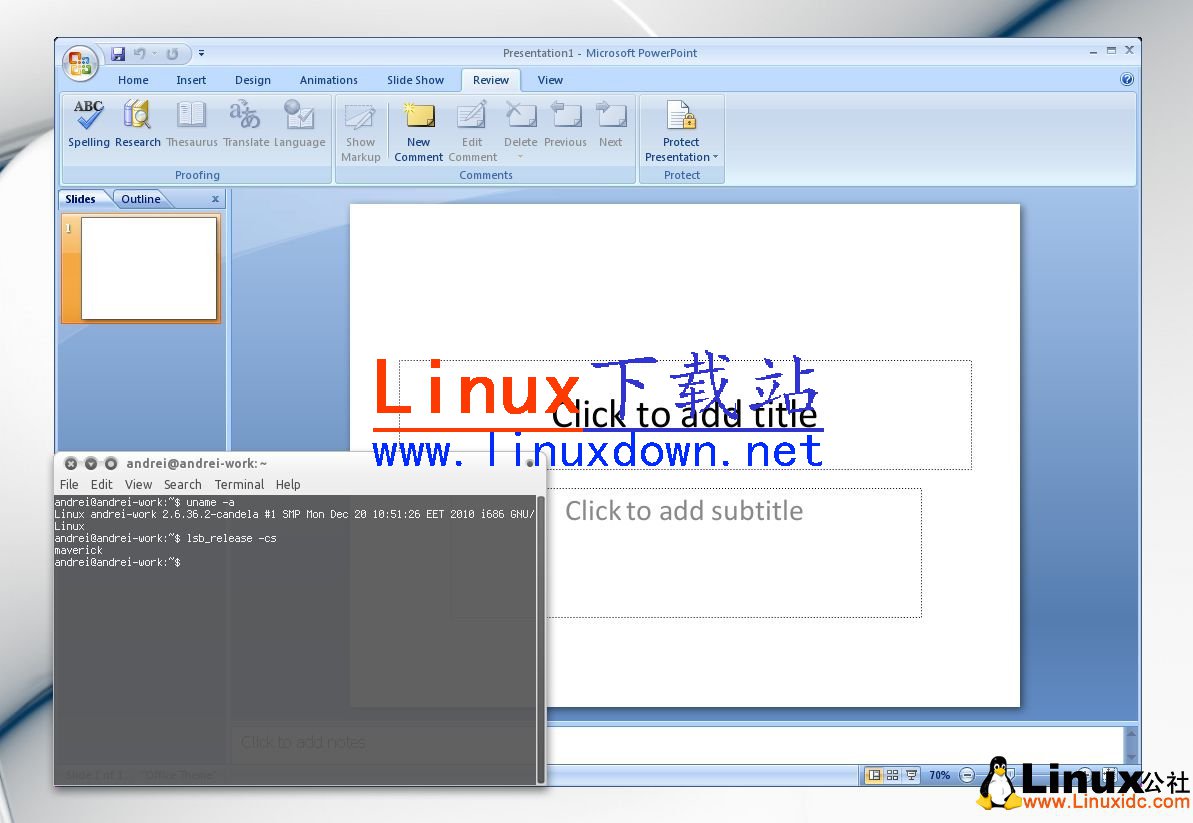Open the Design ribbon tab
The image size is (1193, 823).
click(x=253, y=80)
